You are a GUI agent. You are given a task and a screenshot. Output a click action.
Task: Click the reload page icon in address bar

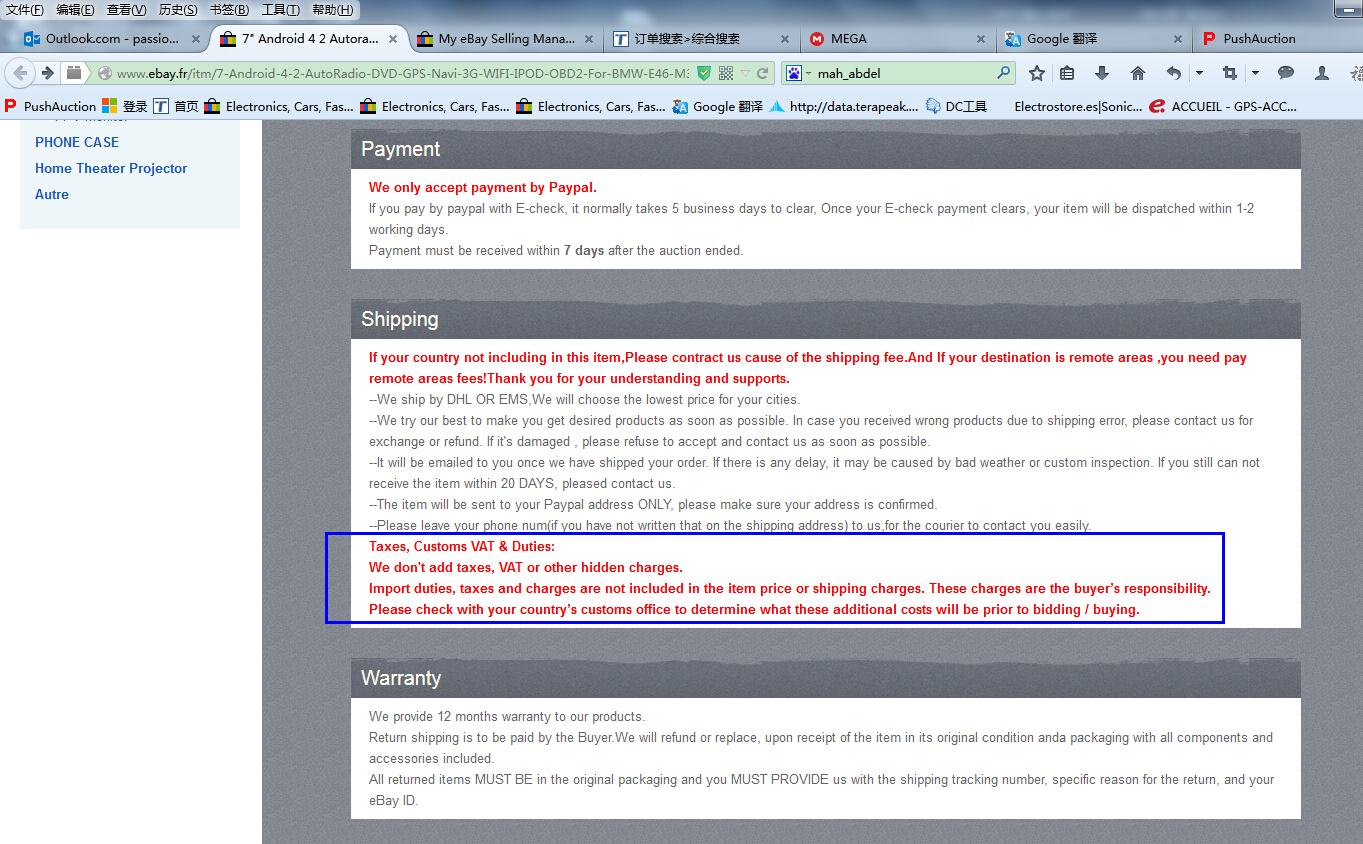(763, 73)
